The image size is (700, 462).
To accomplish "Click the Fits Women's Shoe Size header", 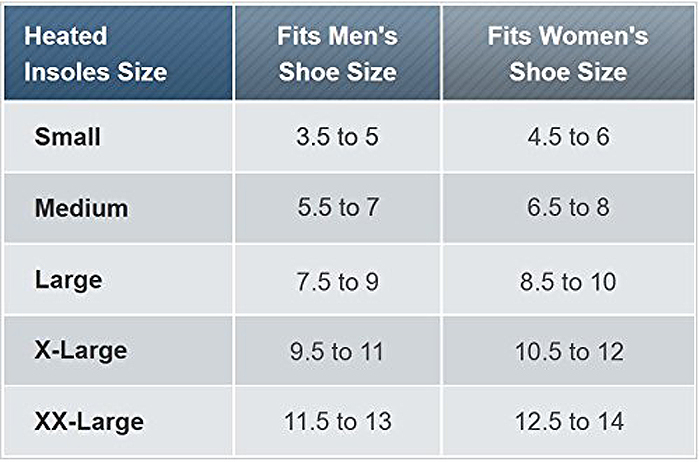I will point(567,54).
